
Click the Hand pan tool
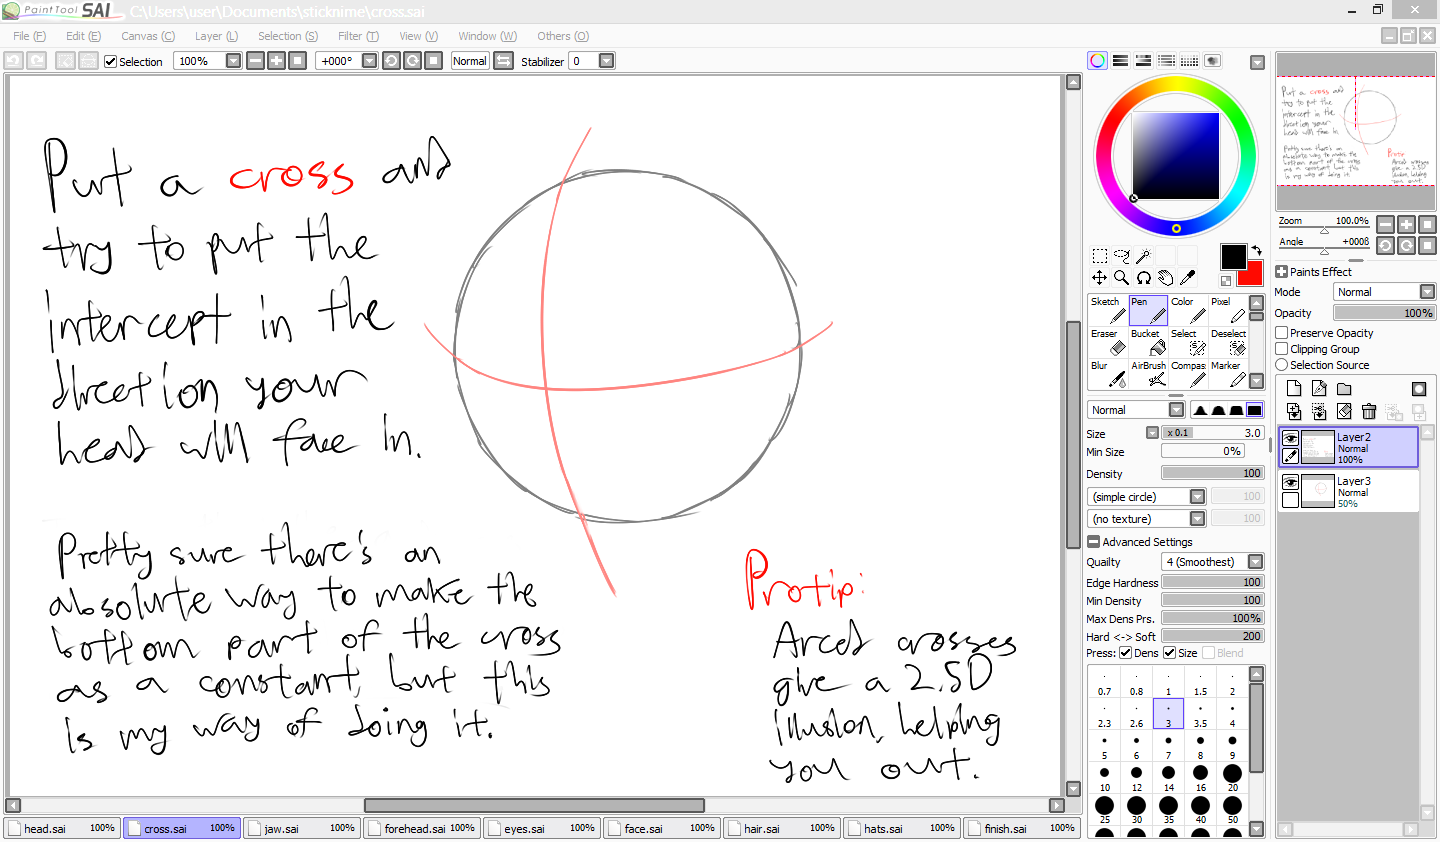click(x=1165, y=278)
